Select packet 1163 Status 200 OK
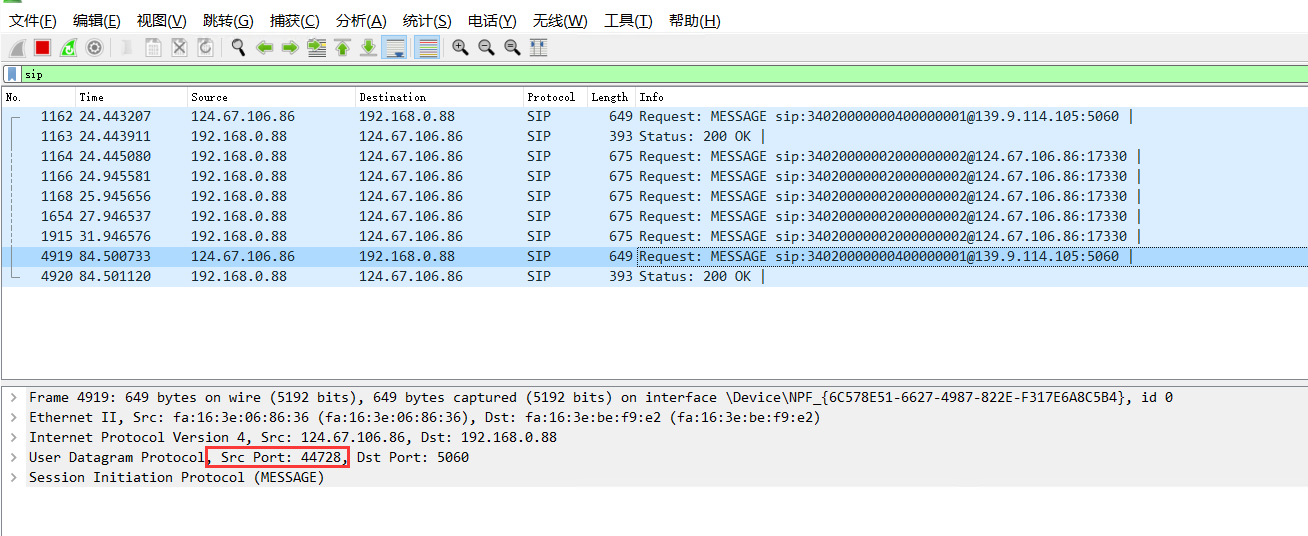 tap(654, 136)
